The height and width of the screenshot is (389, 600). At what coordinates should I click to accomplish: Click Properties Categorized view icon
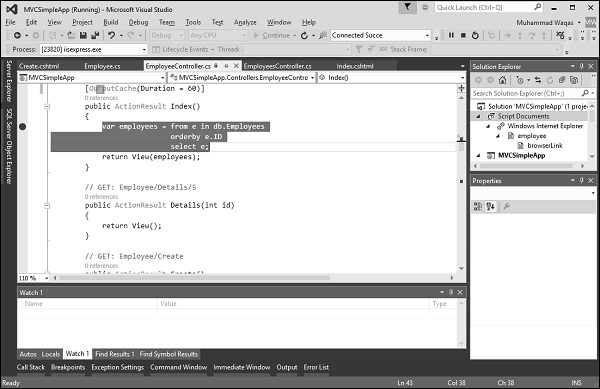(478, 207)
